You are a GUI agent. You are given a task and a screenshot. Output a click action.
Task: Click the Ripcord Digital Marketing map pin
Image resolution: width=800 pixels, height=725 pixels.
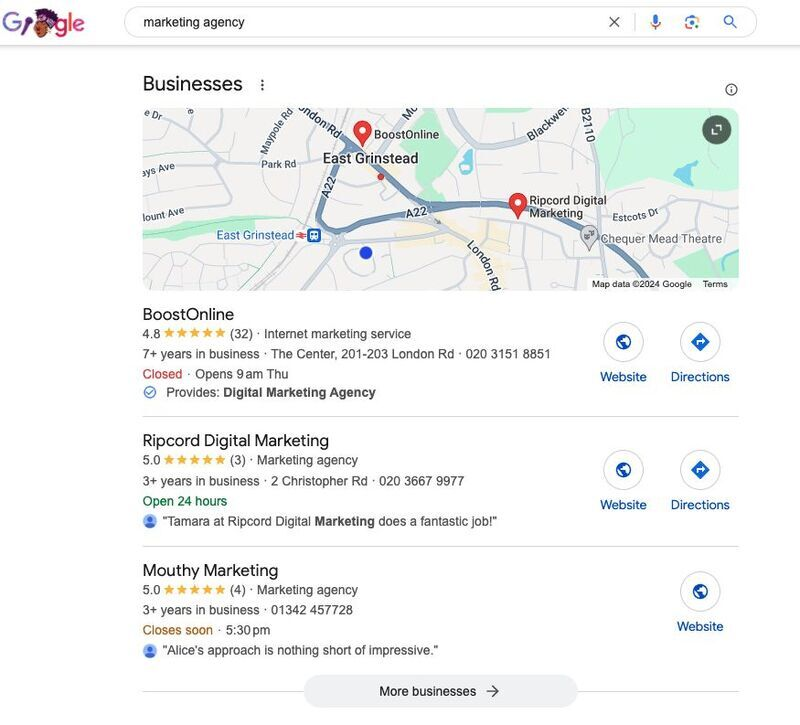point(518,206)
